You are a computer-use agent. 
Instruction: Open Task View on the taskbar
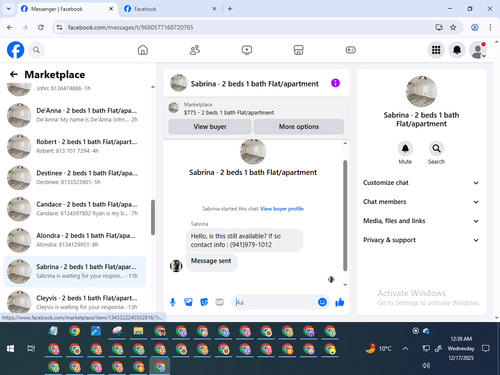(x=31, y=349)
